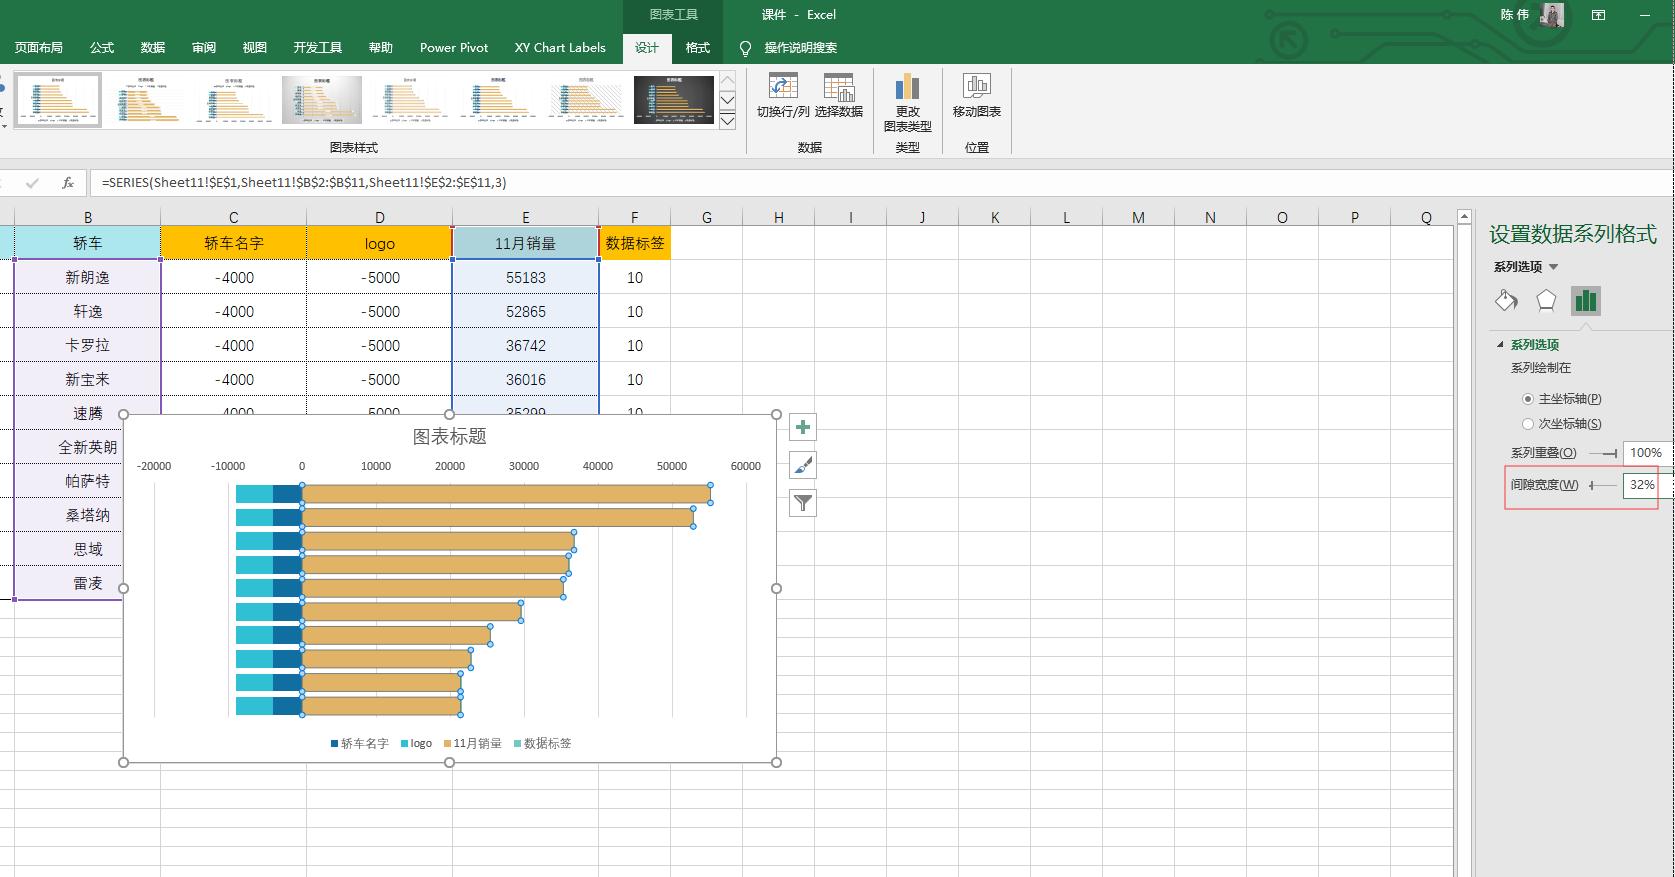Adjust the Gap Width (间隙宽度) slider
This screenshot has height=877, width=1675.
(1593, 486)
